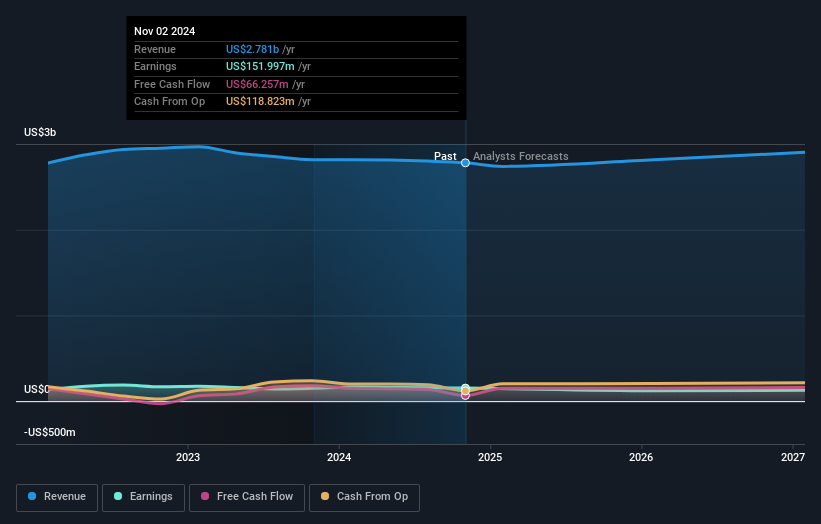Click the US$0 y-axis label

point(36,389)
